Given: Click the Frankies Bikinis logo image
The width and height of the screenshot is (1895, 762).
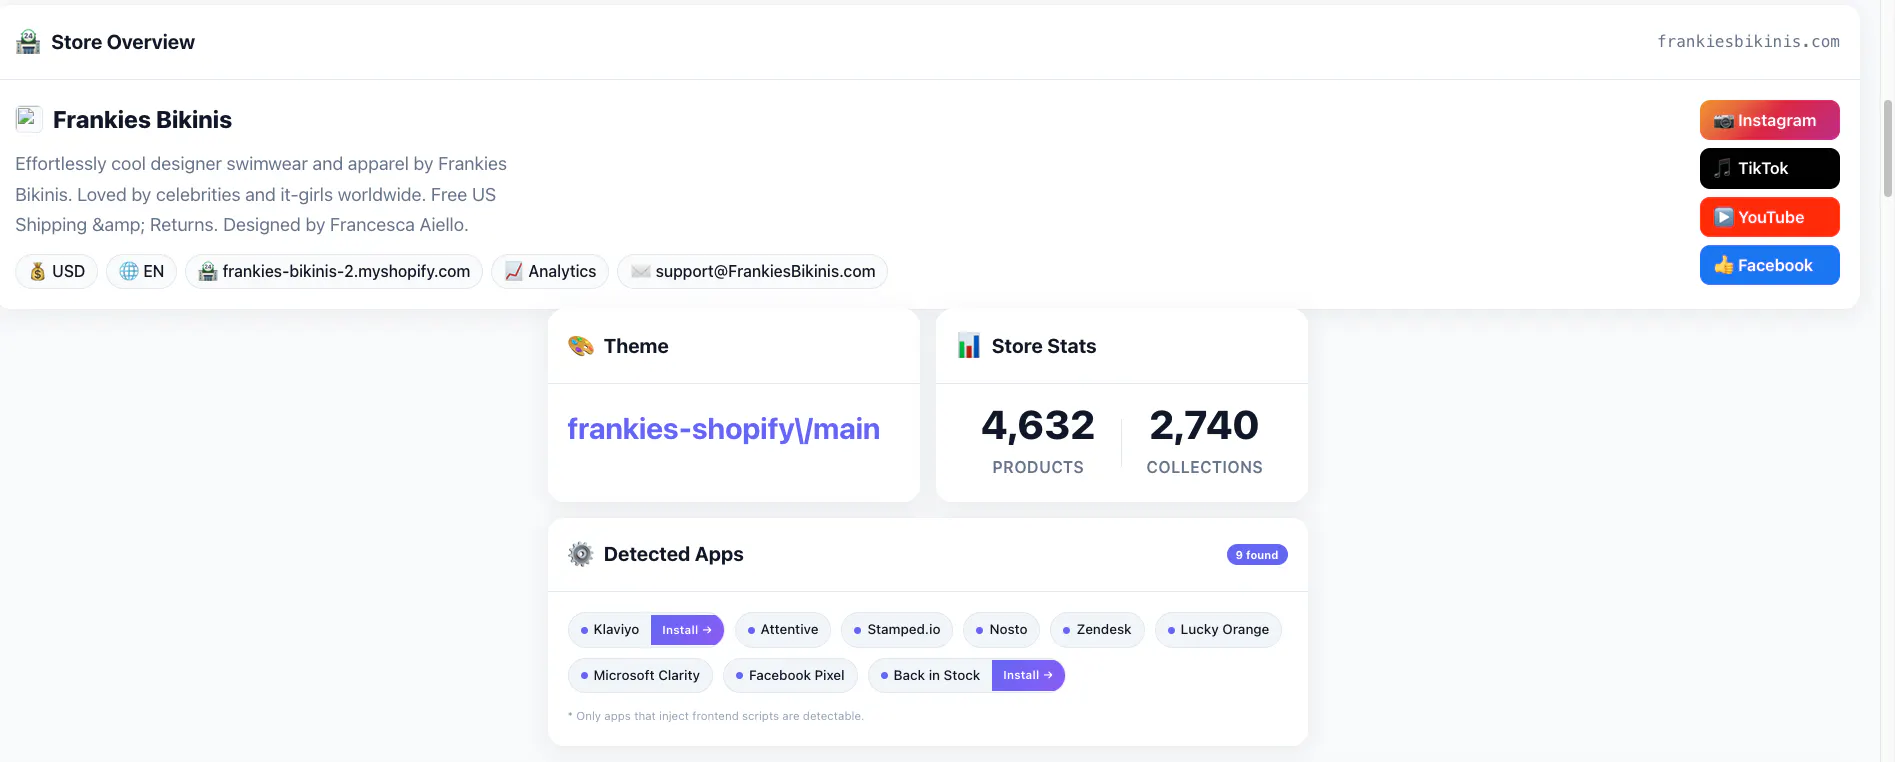Looking at the screenshot, I should pyautogui.click(x=28, y=119).
